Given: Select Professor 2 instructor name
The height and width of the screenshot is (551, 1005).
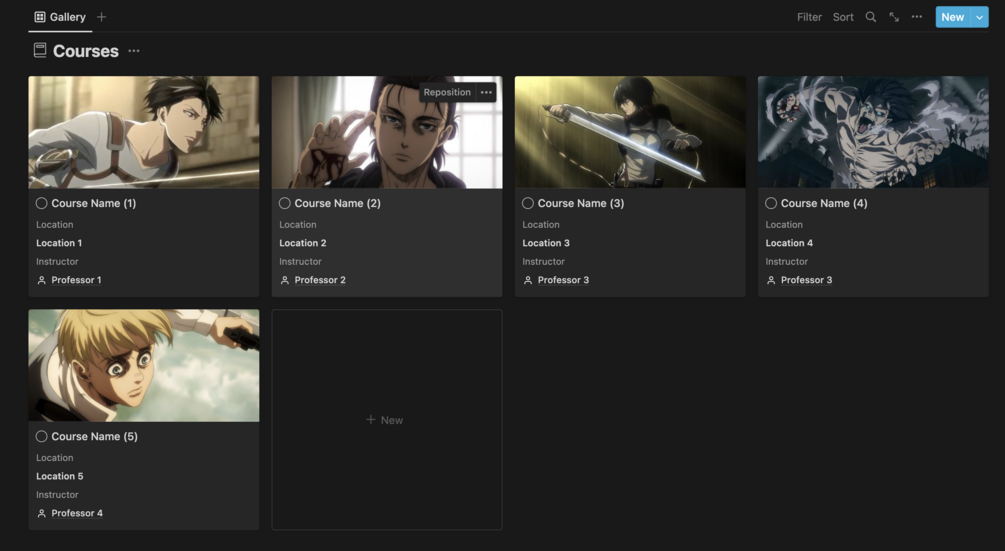Looking at the screenshot, I should pyautogui.click(x=320, y=280).
